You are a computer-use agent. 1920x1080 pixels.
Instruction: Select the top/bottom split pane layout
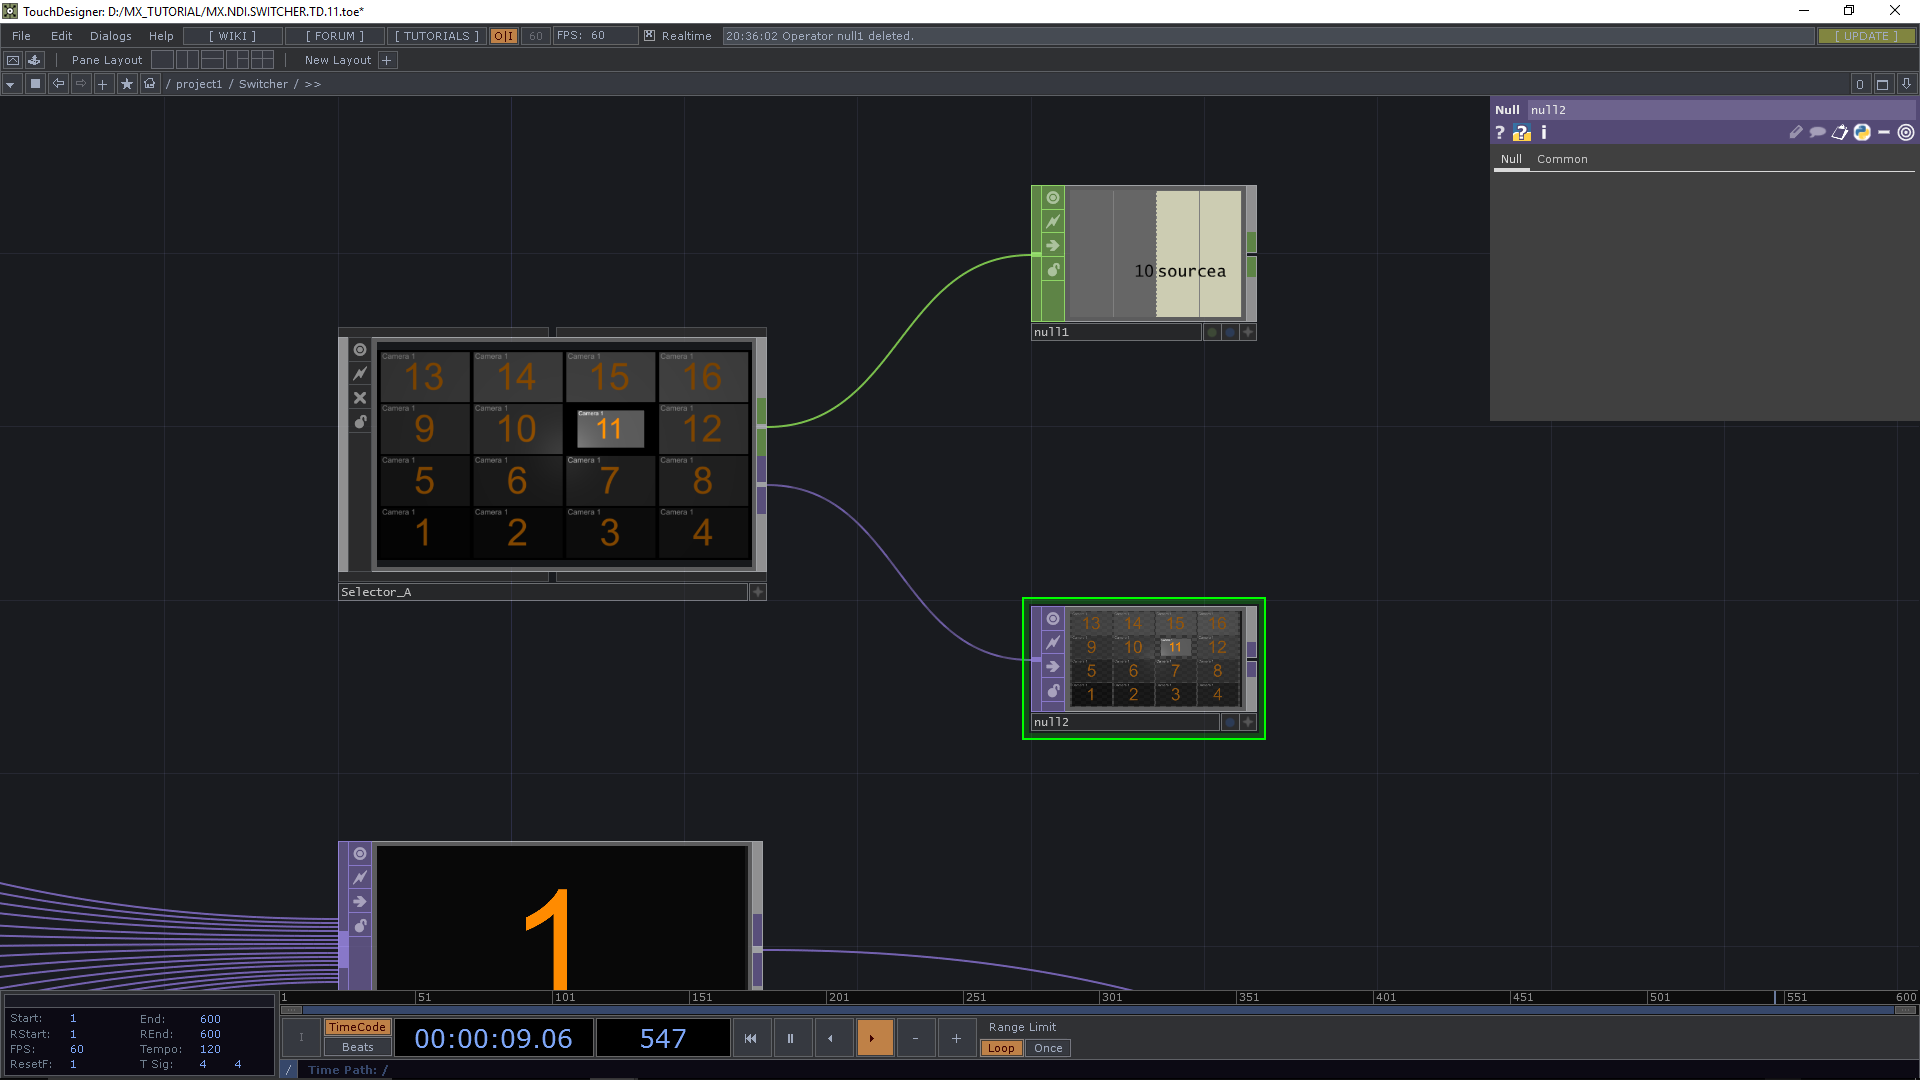coord(212,60)
